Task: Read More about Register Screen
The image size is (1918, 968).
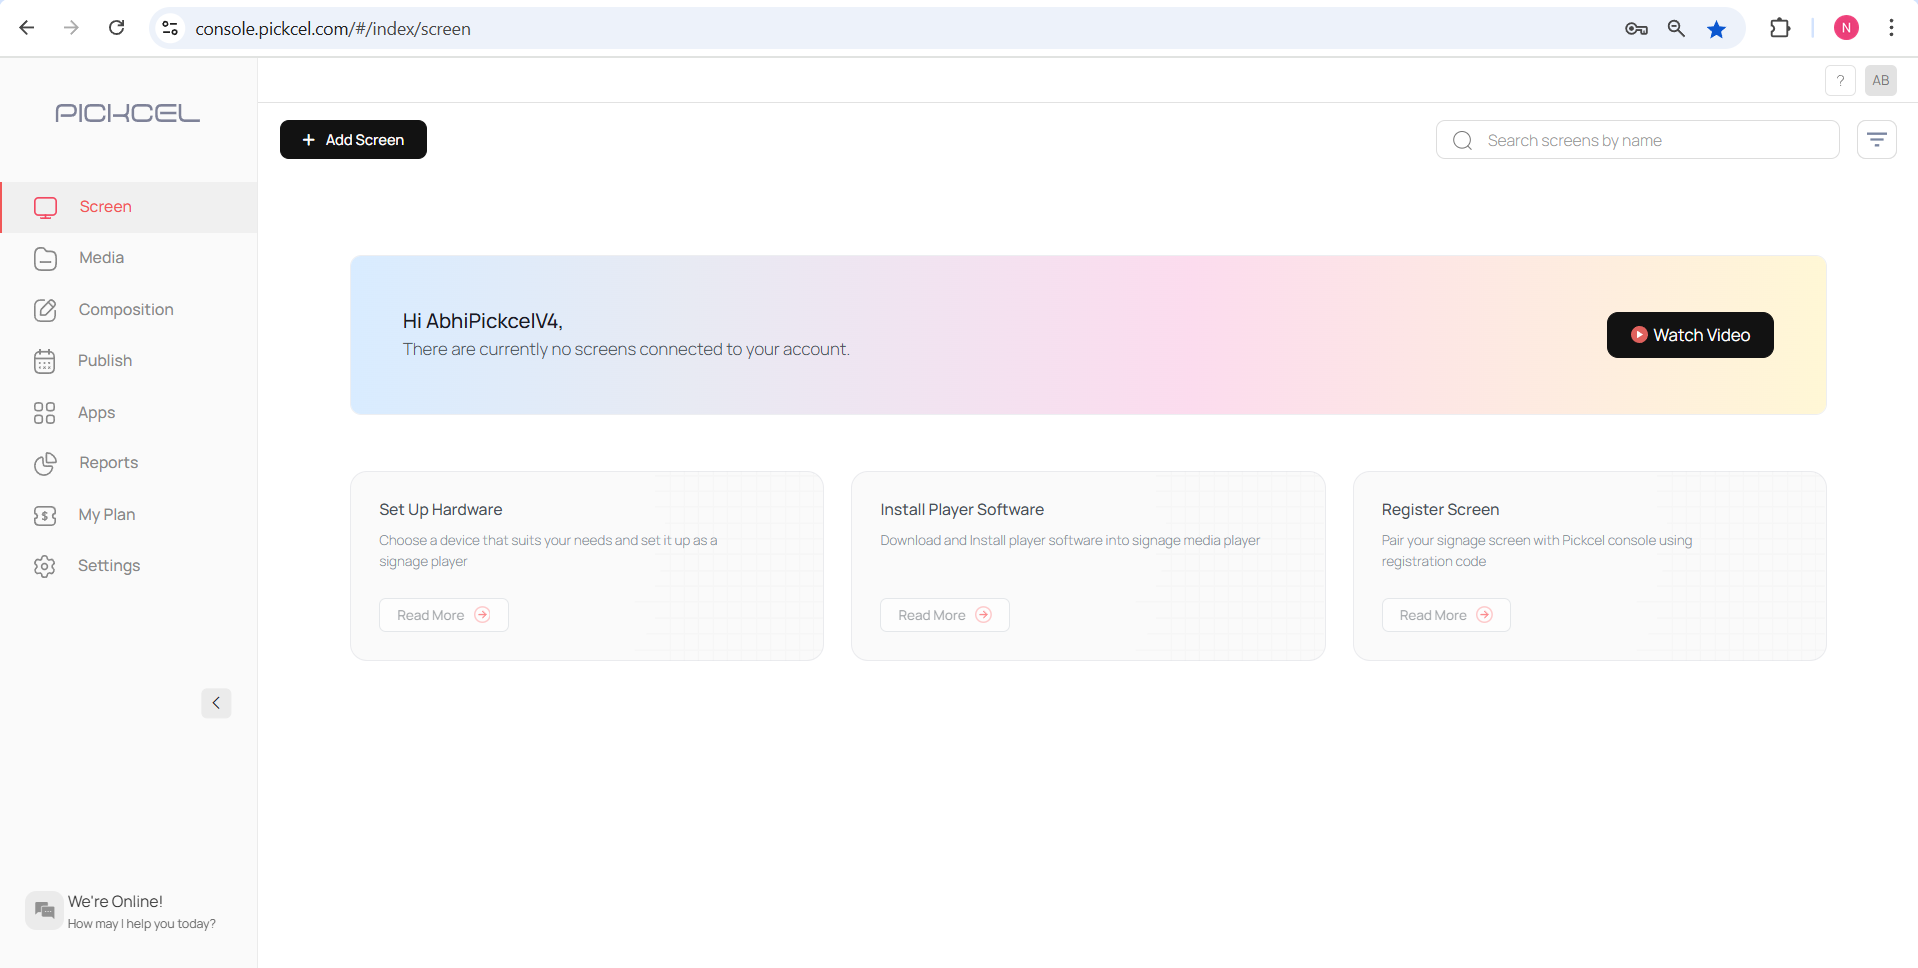Action: point(1445,615)
